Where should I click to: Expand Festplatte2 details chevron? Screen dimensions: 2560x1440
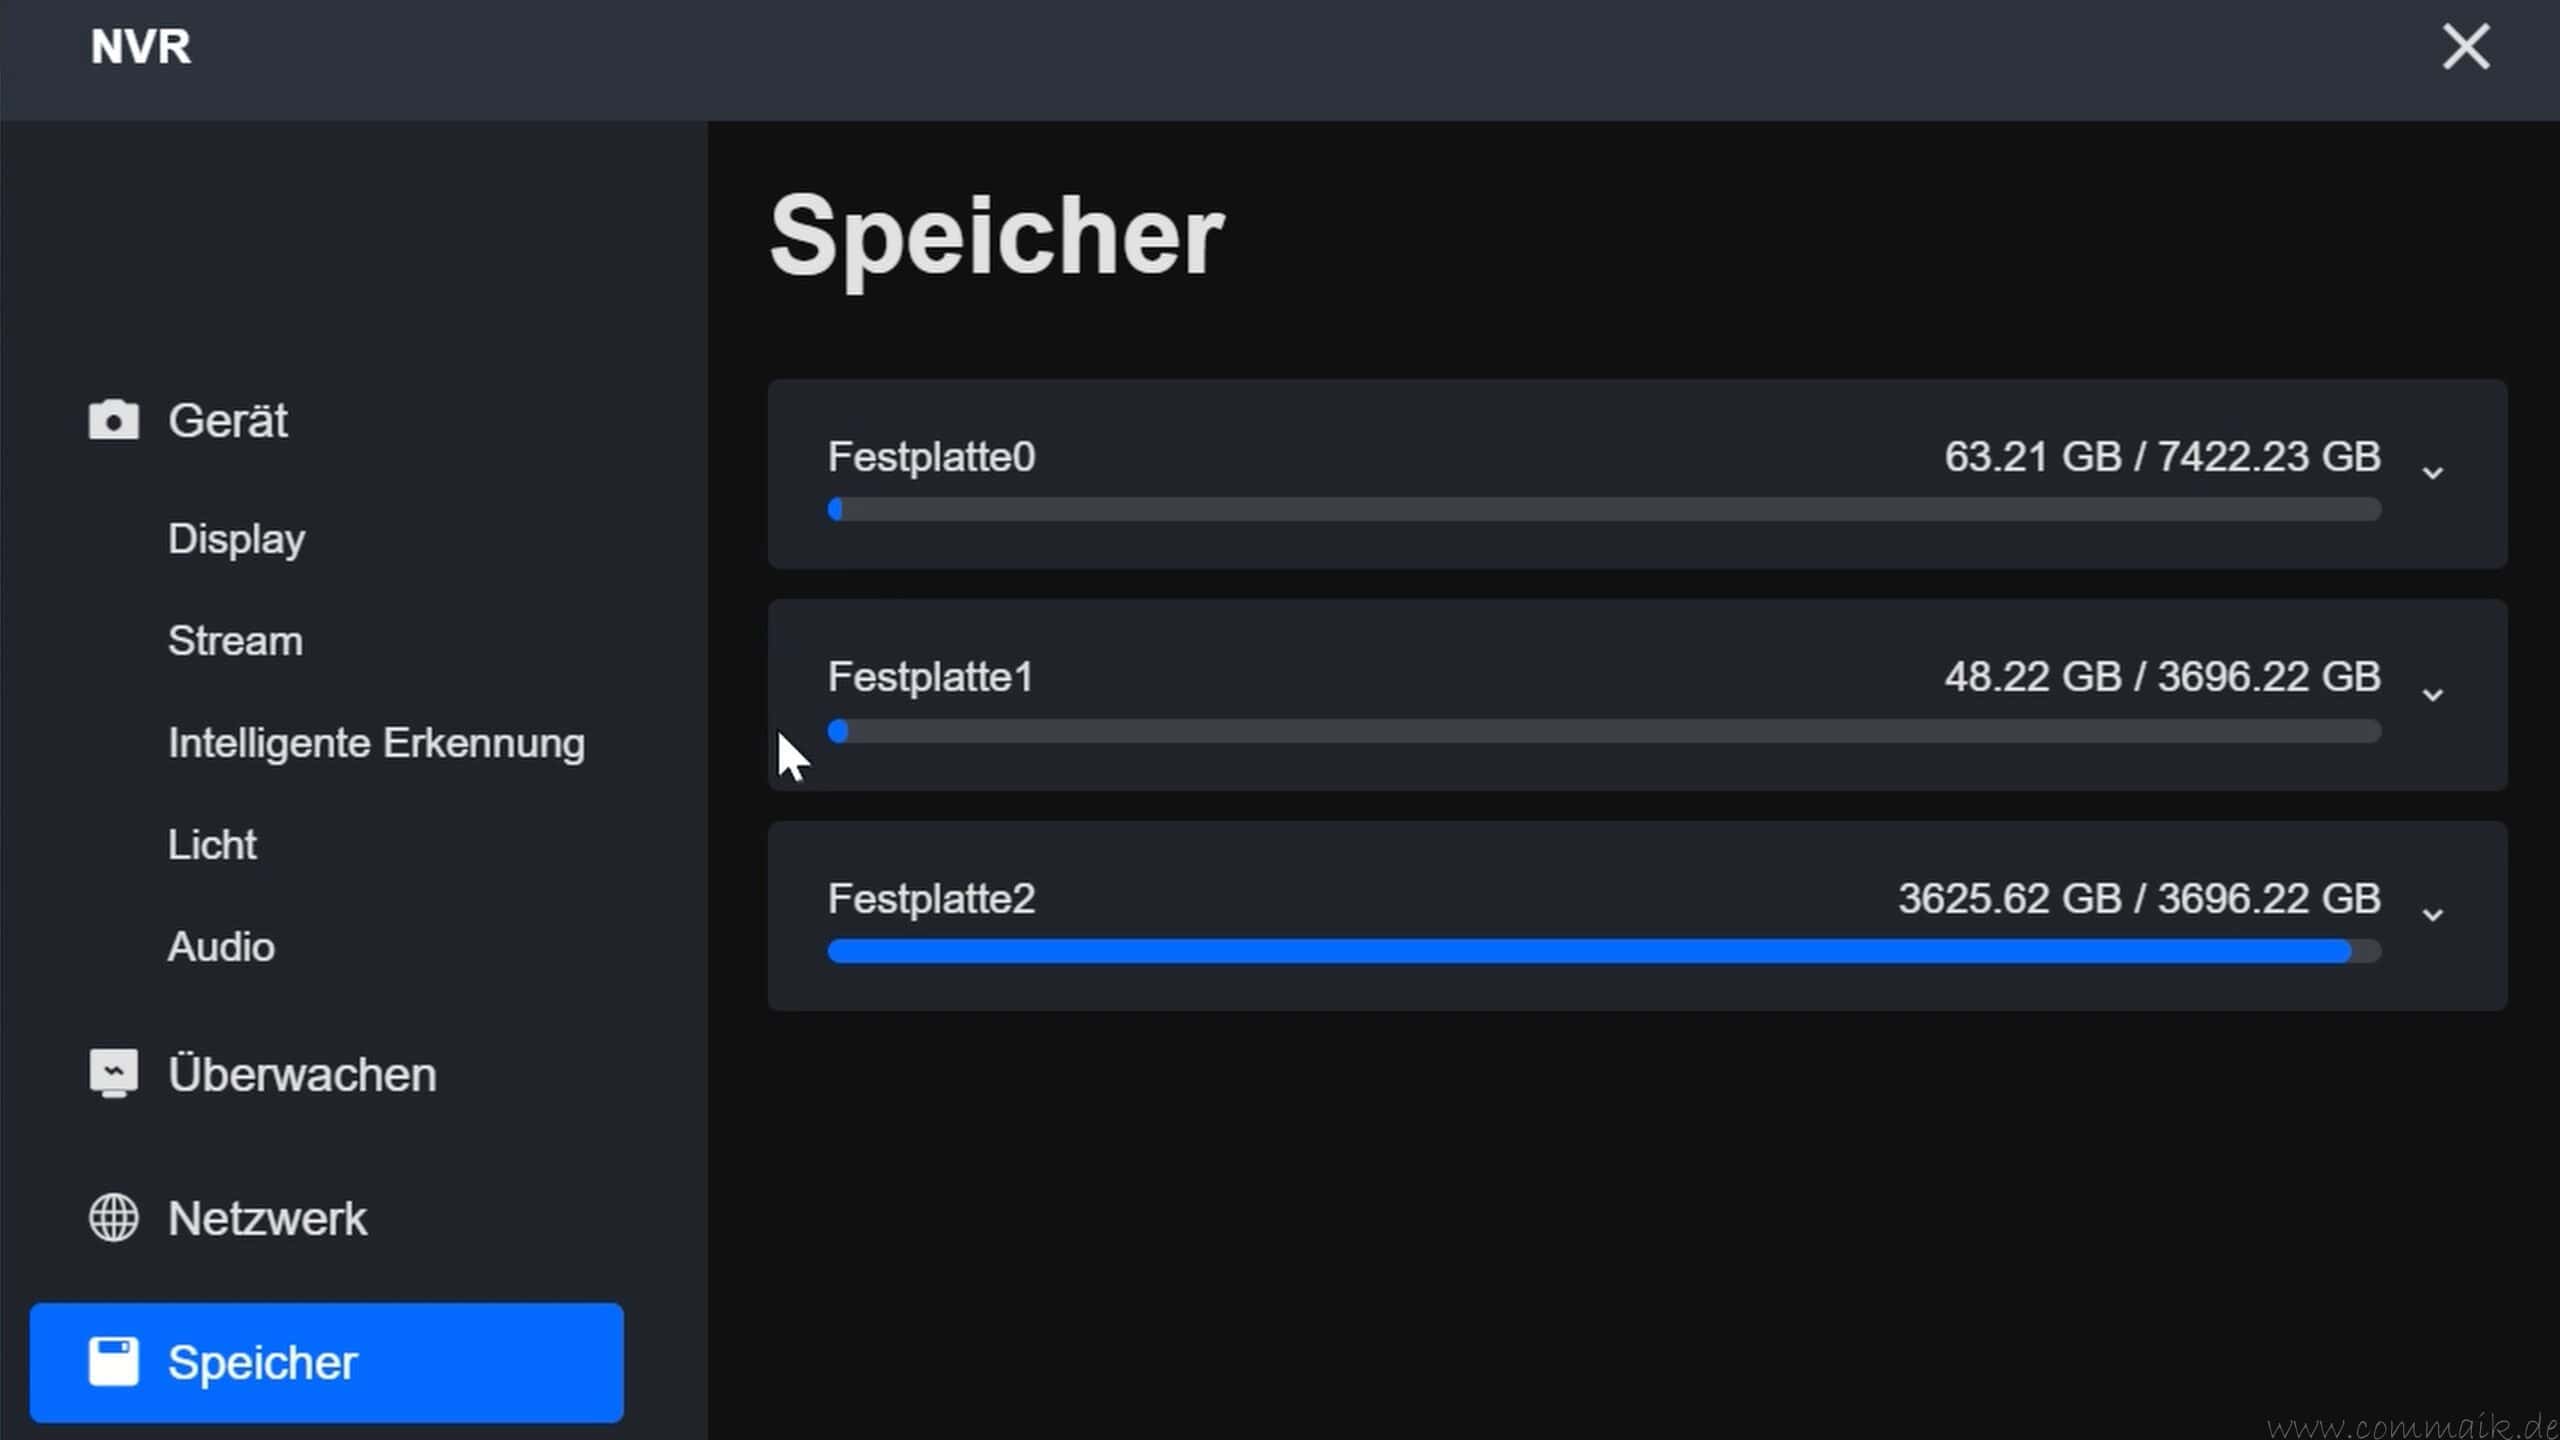2433,915
